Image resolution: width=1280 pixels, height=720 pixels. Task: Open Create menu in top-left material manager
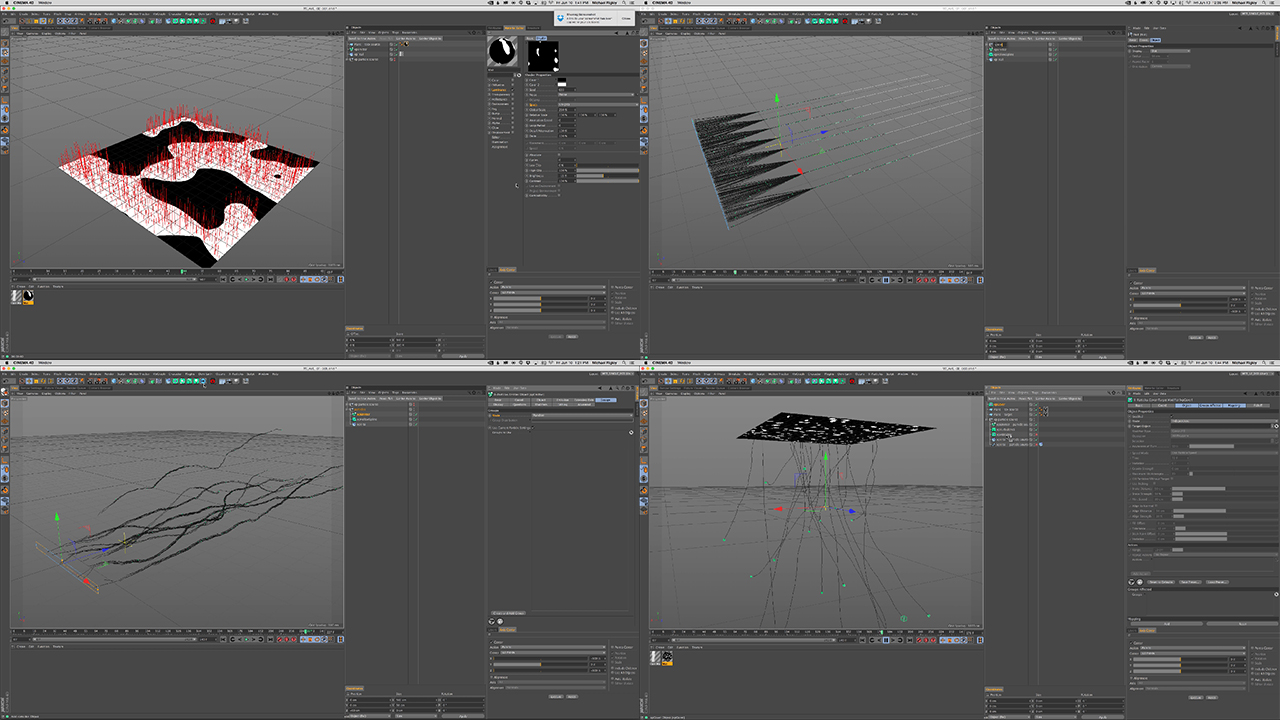[20, 286]
